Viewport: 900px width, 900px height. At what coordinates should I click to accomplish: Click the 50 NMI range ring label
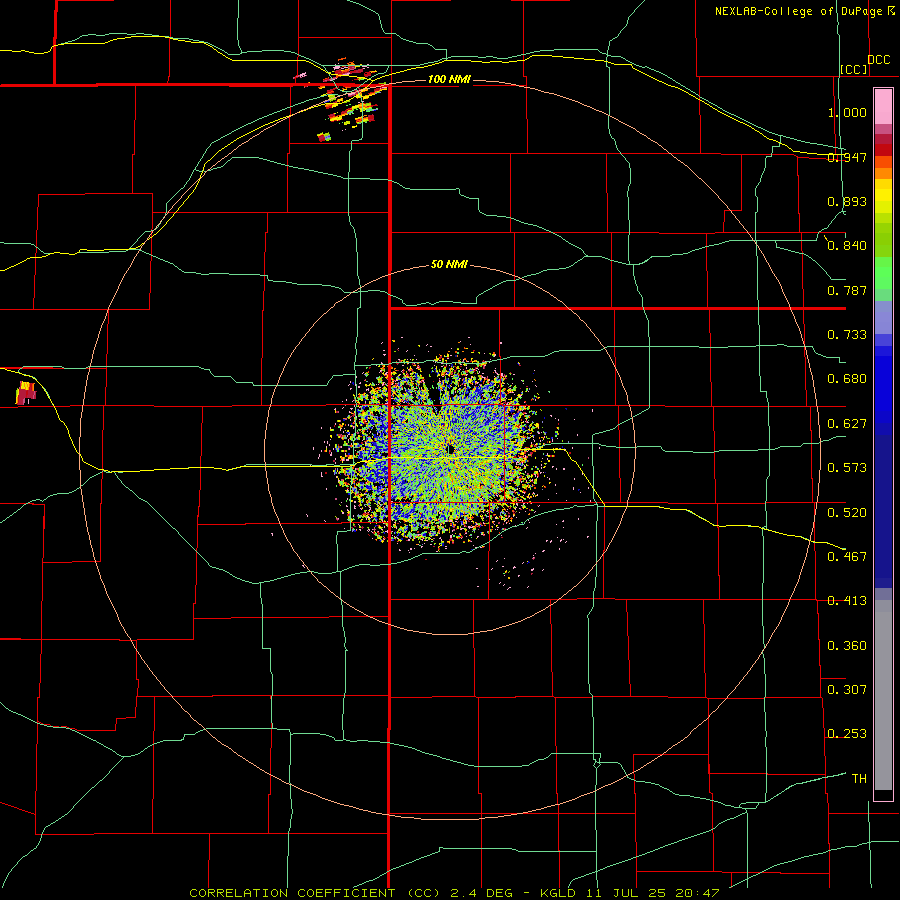coord(449,264)
